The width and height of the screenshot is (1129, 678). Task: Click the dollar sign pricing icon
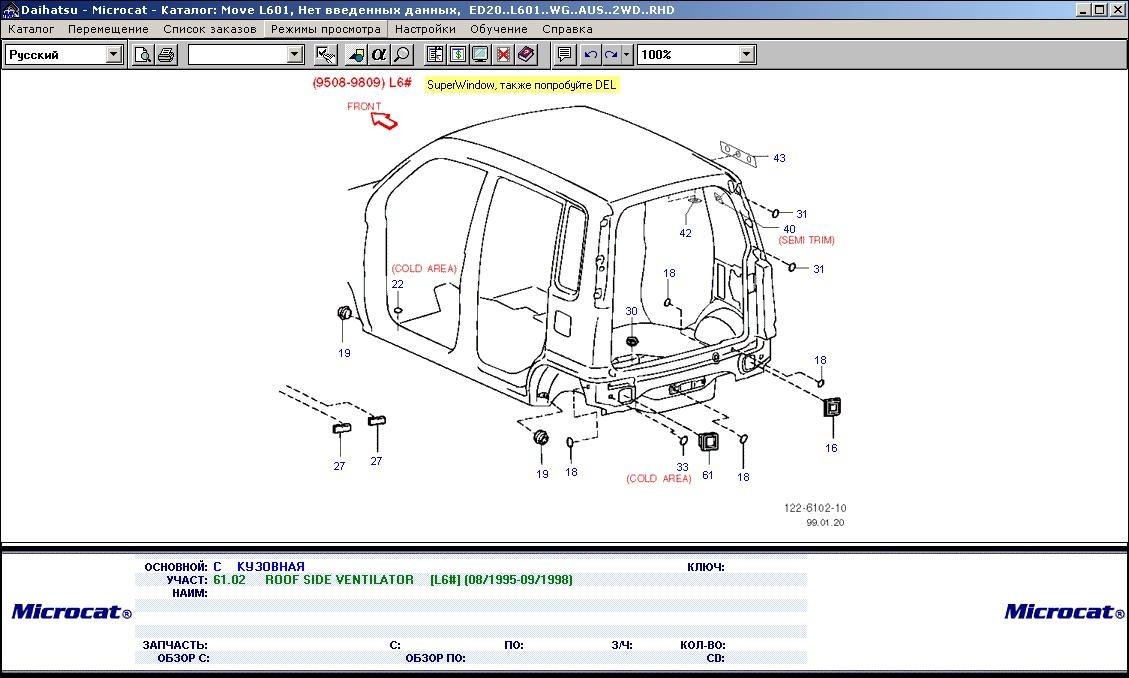[458, 55]
